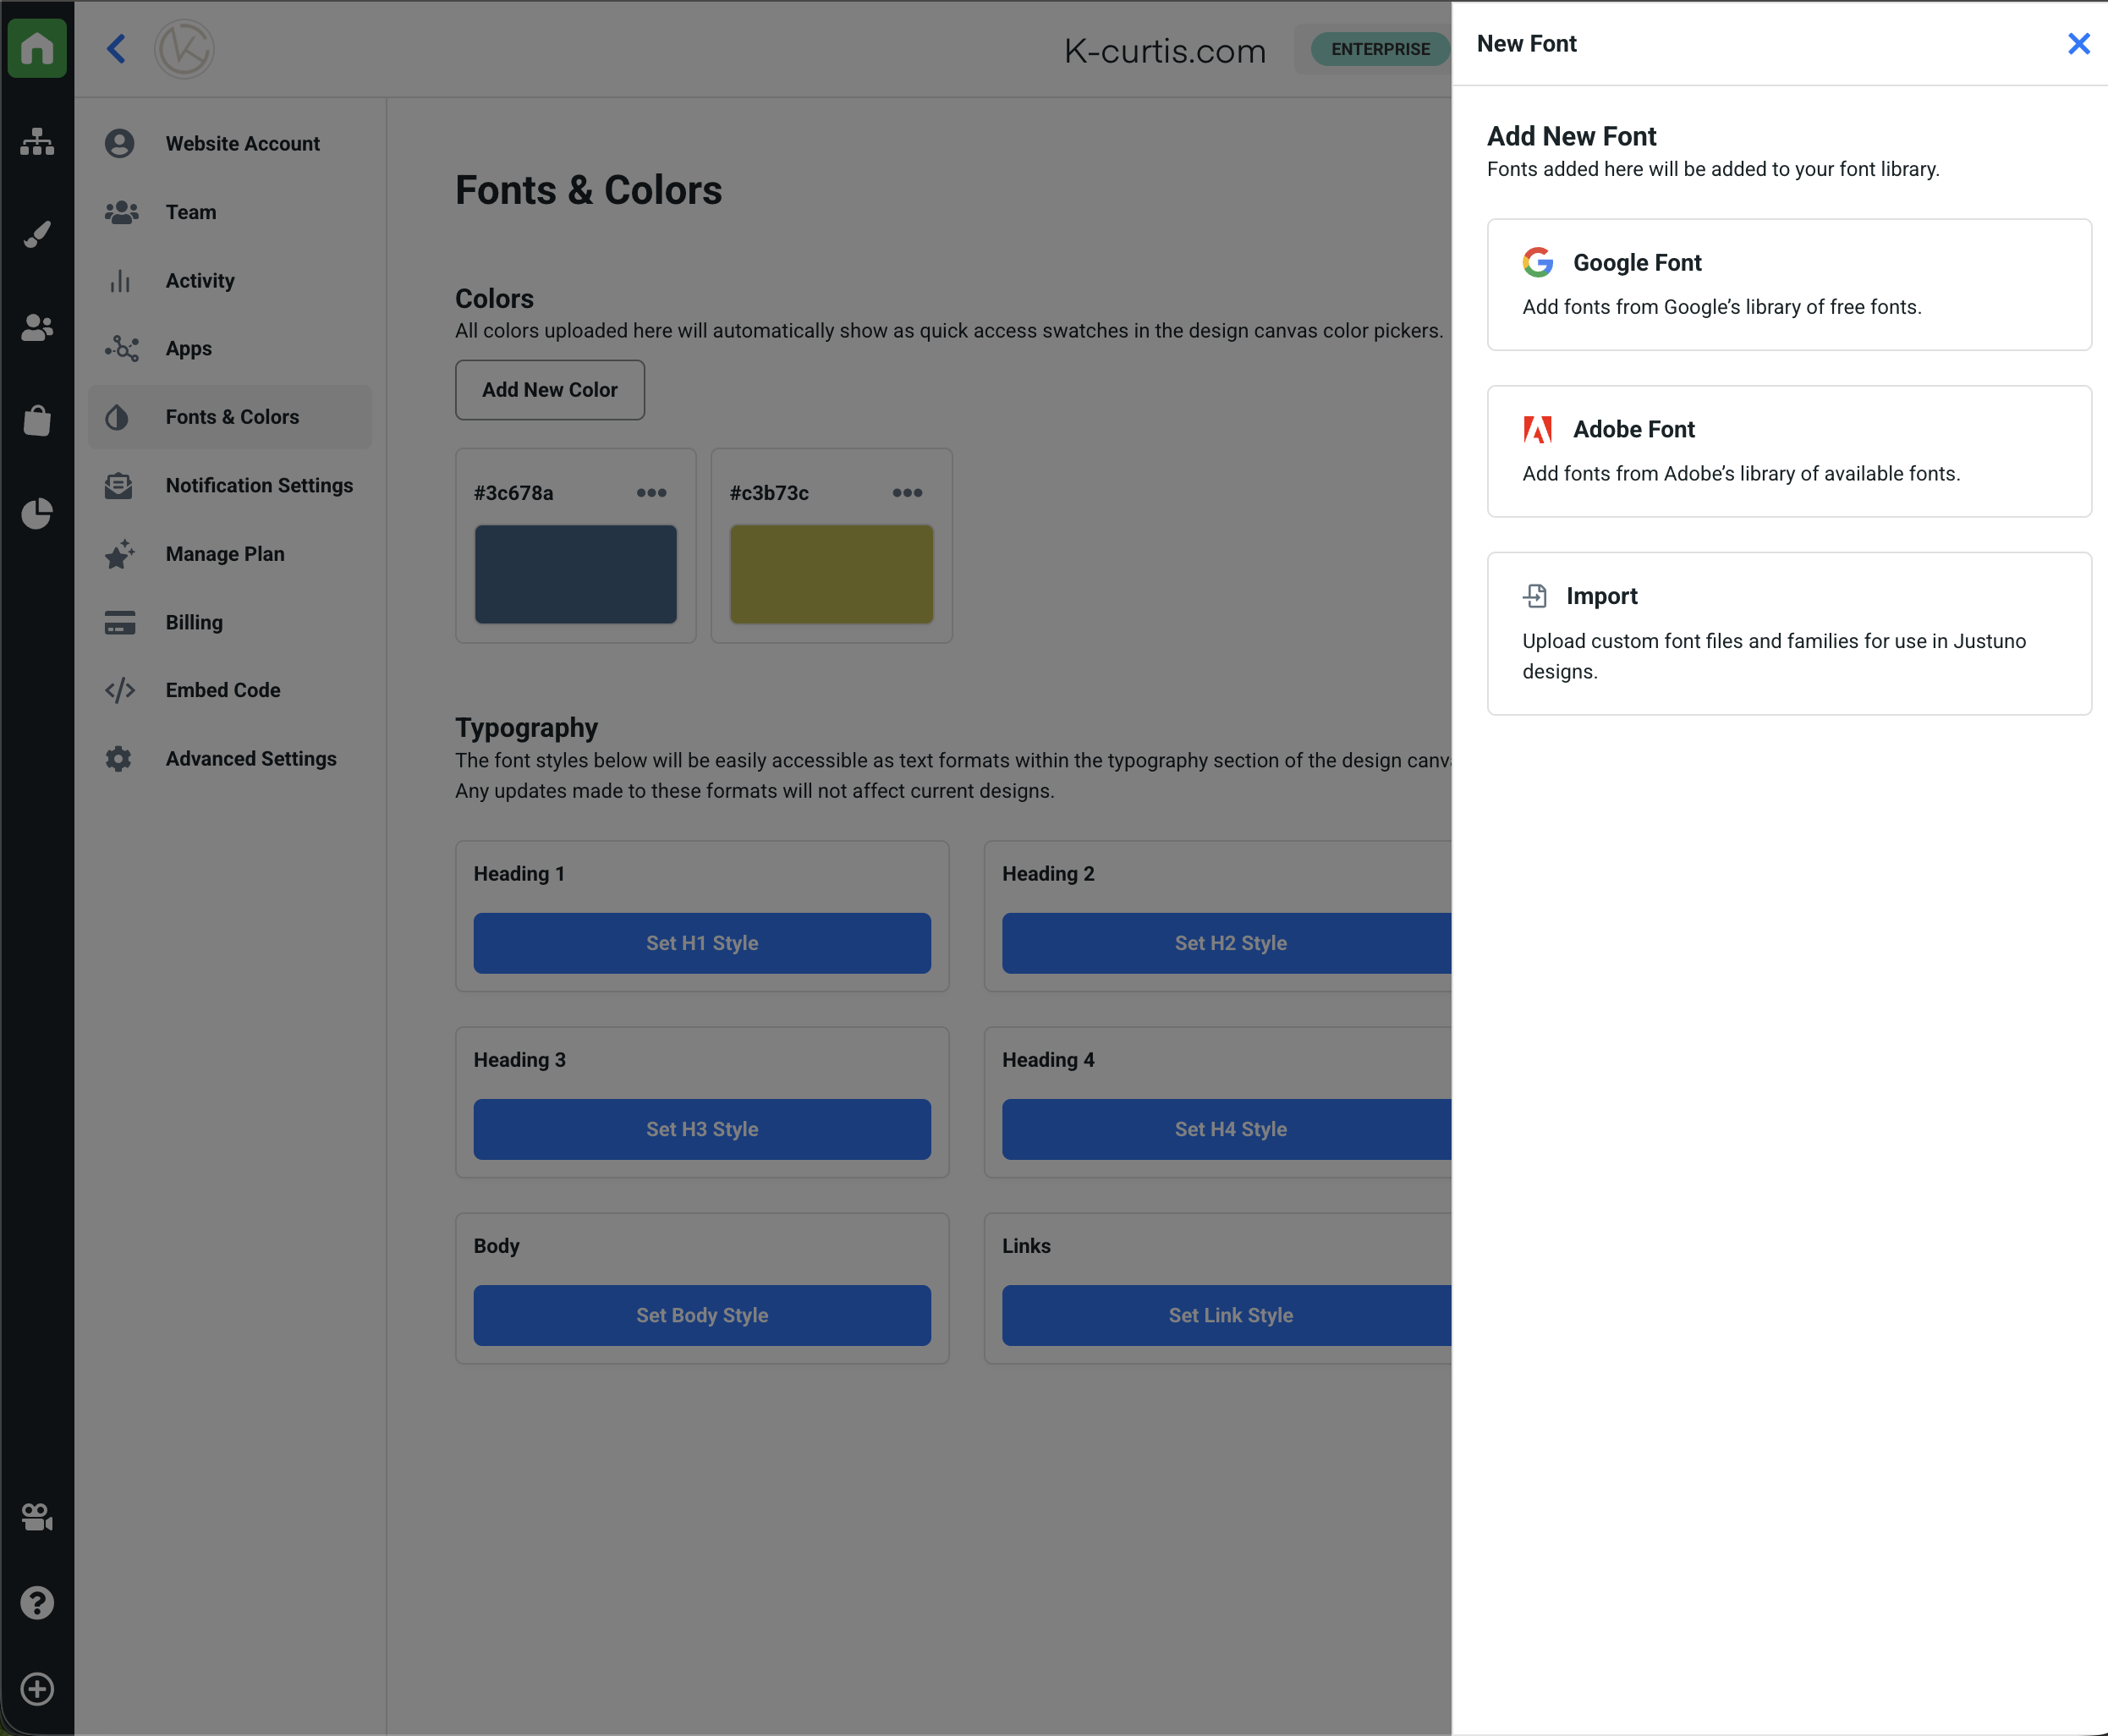Viewport: 2108px width, 1736px height.
Task: Open options menu for color #3c678a
Action: tap(651, 492)
